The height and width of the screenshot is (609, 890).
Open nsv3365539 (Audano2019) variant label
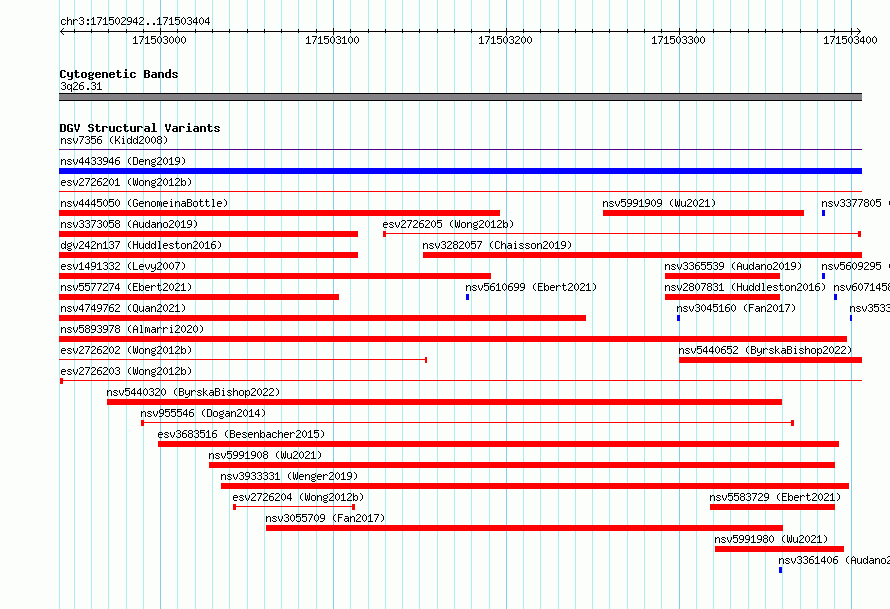coord(733,266)
